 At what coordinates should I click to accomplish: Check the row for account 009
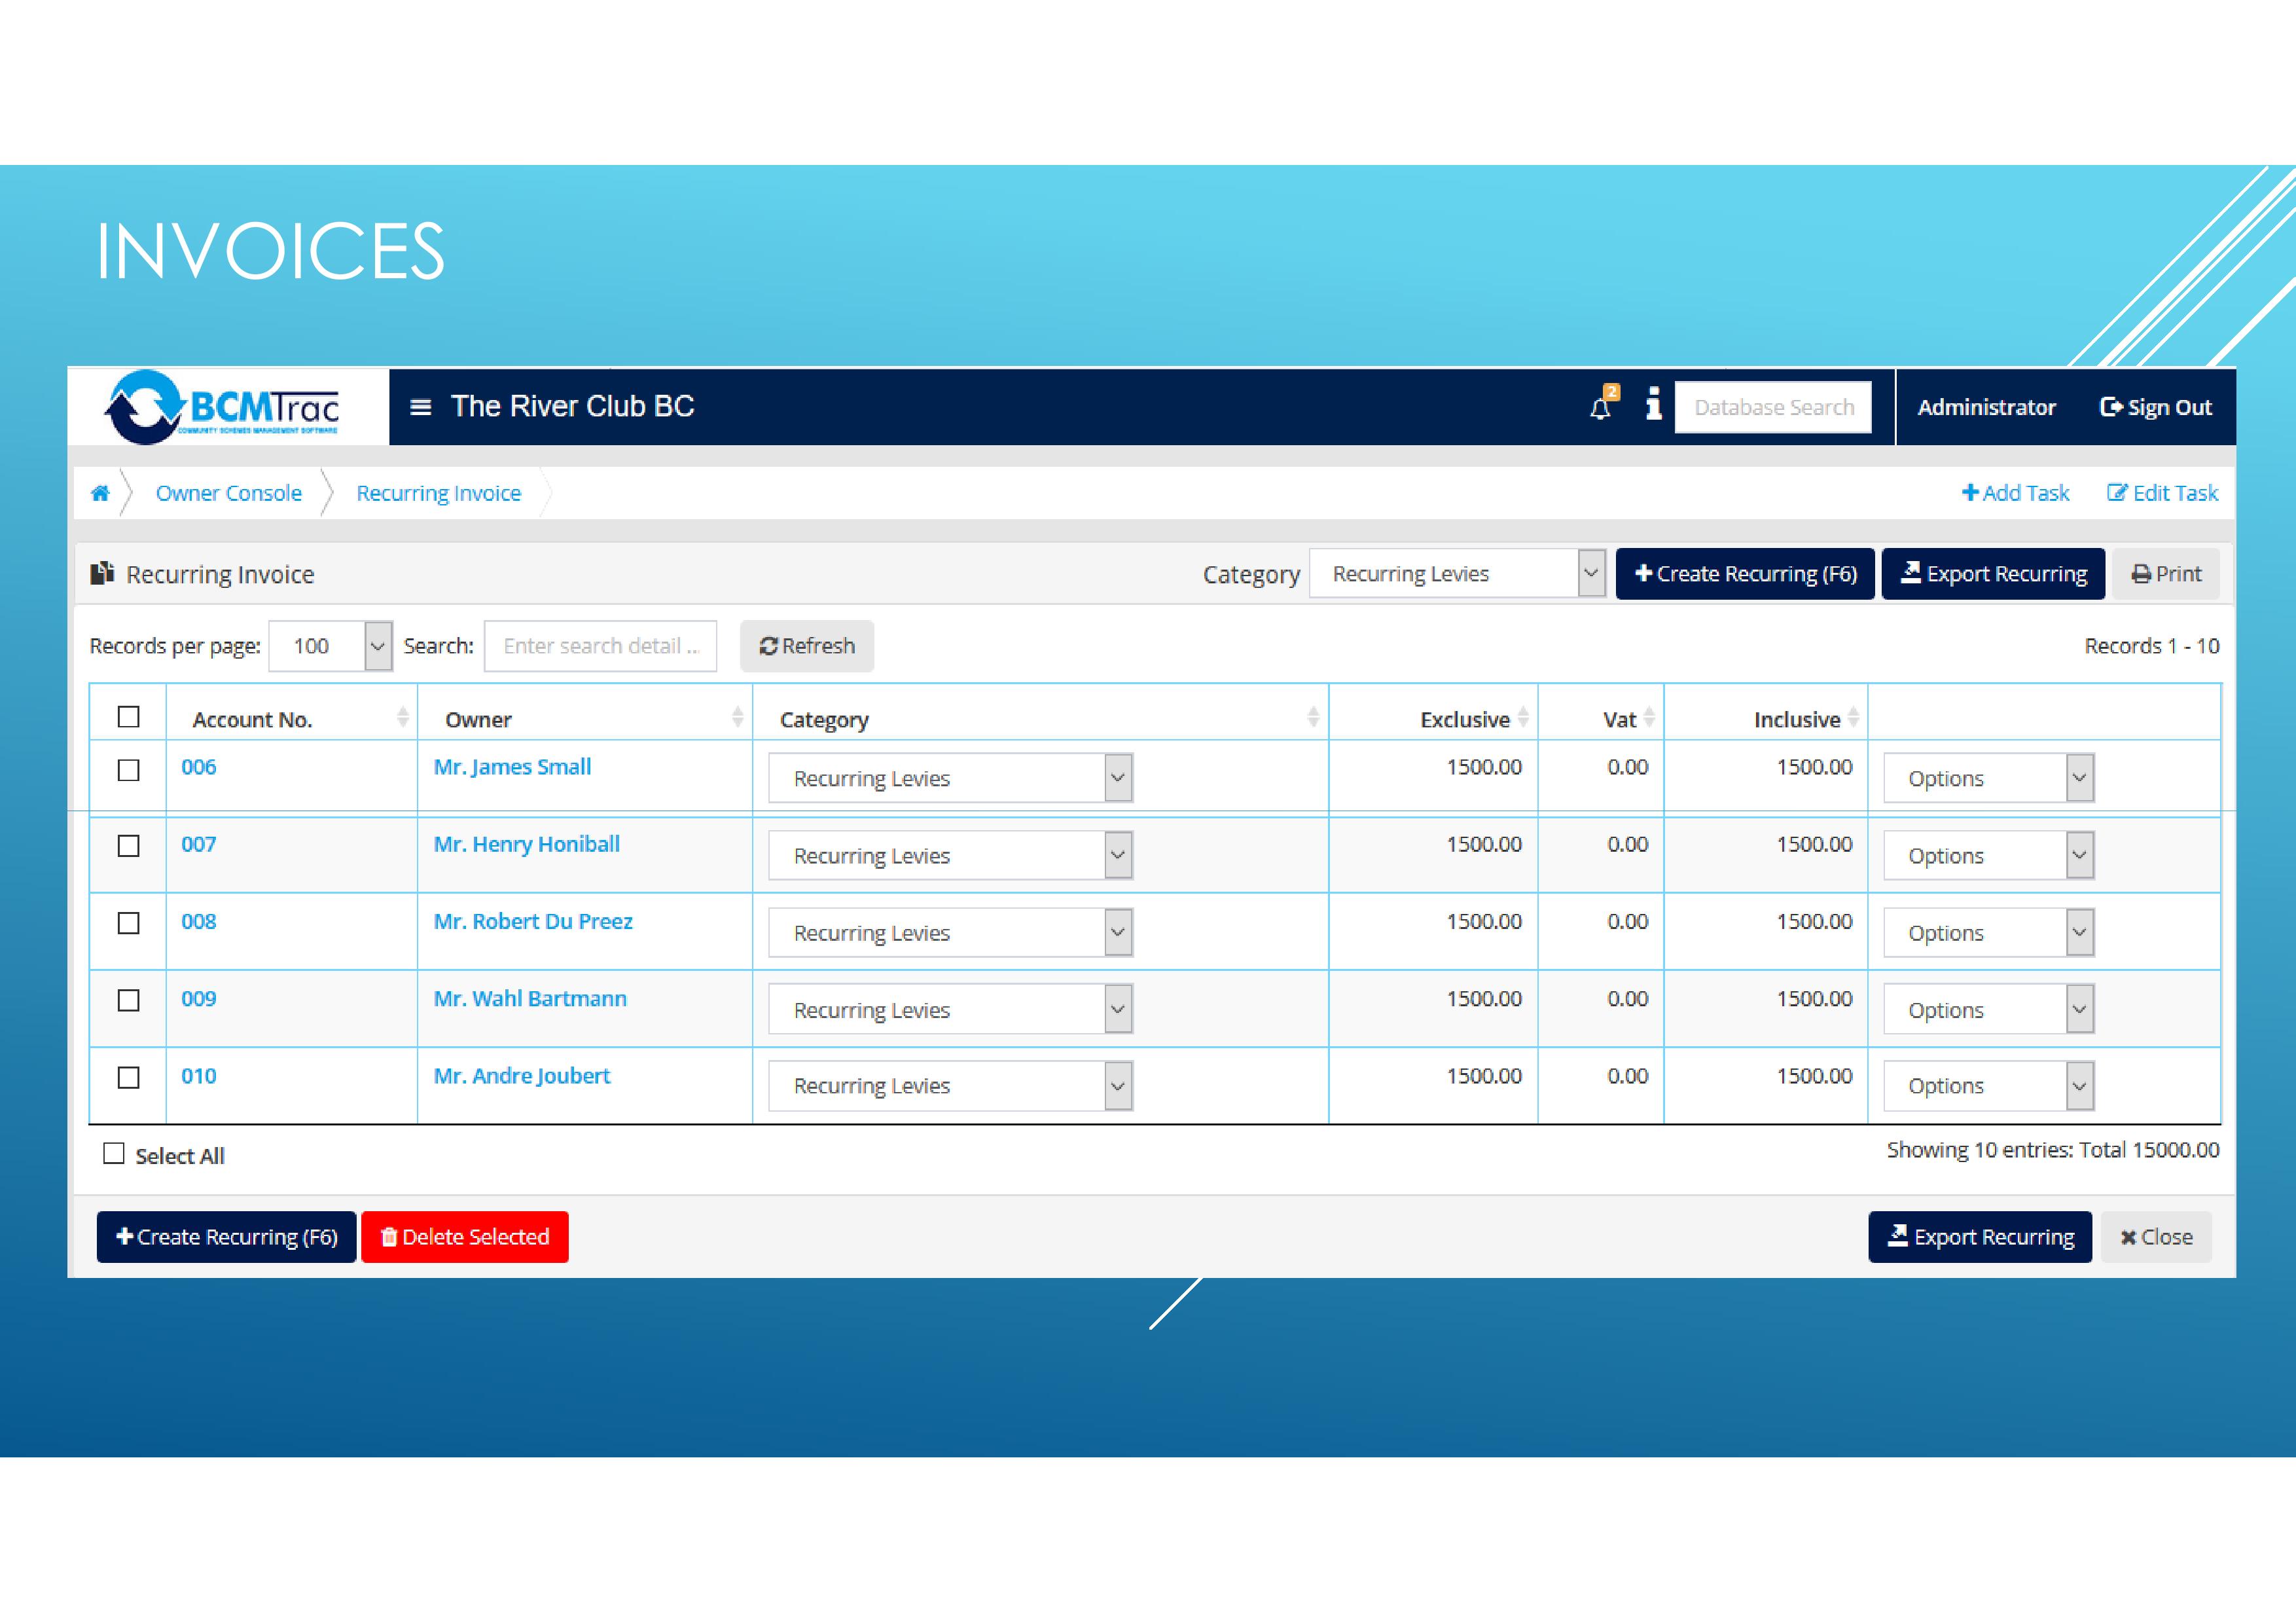pyautogui.click(x=128, y=1000)
